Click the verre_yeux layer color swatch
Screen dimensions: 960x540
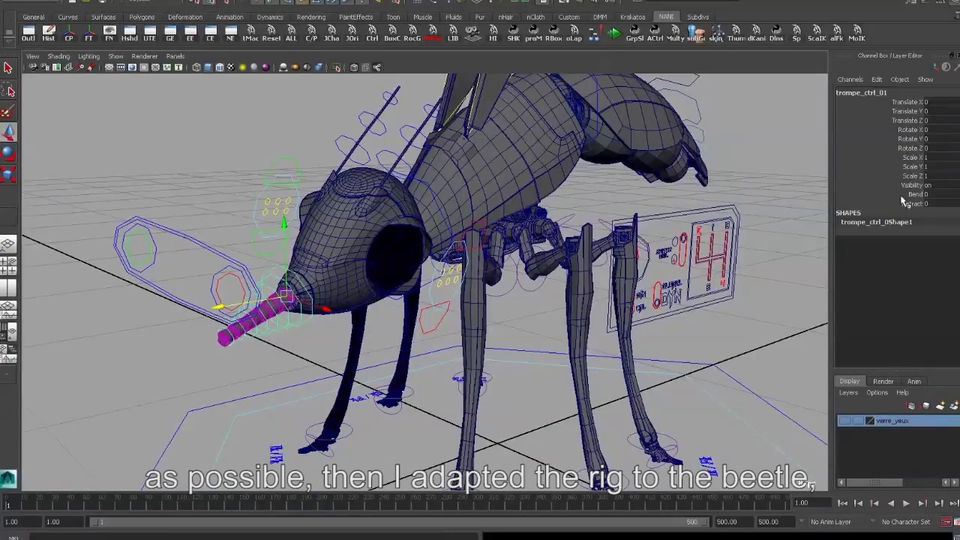(869, 421)
